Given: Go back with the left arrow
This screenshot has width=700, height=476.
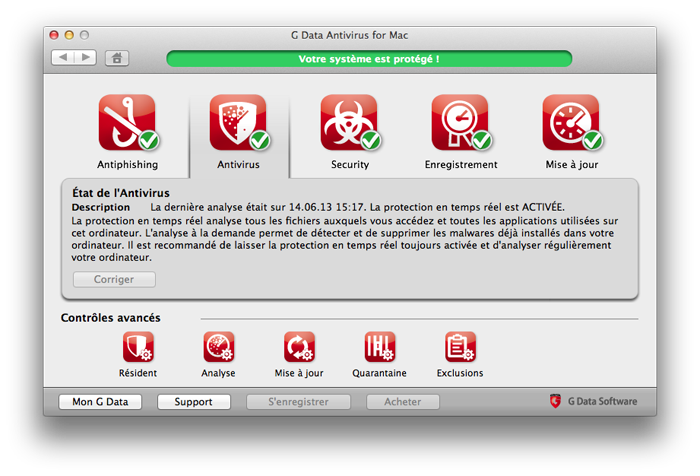Looking at the screenshot, I should (63, 57).
